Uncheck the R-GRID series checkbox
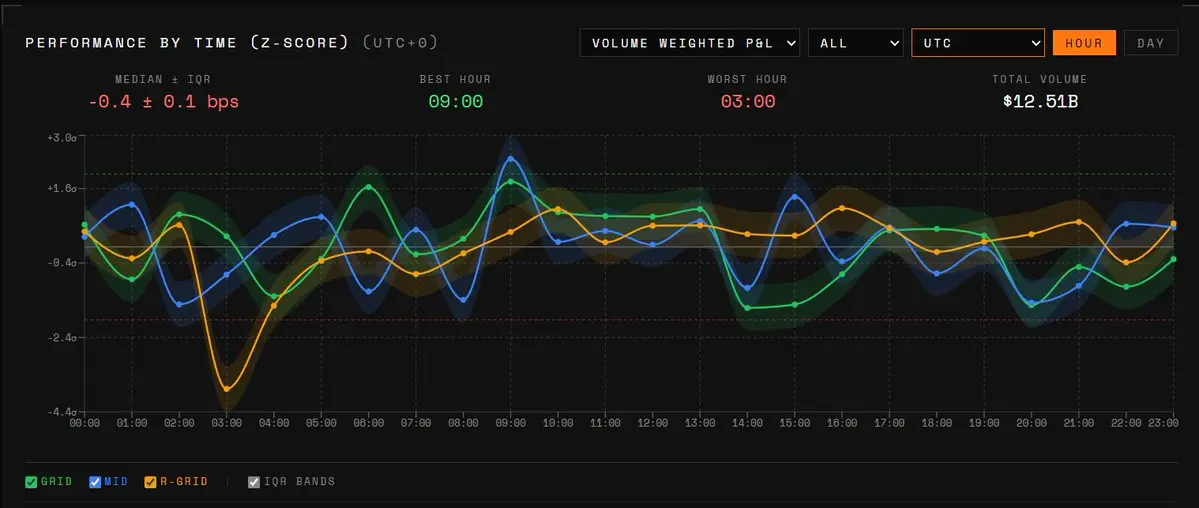 (150, 482)
